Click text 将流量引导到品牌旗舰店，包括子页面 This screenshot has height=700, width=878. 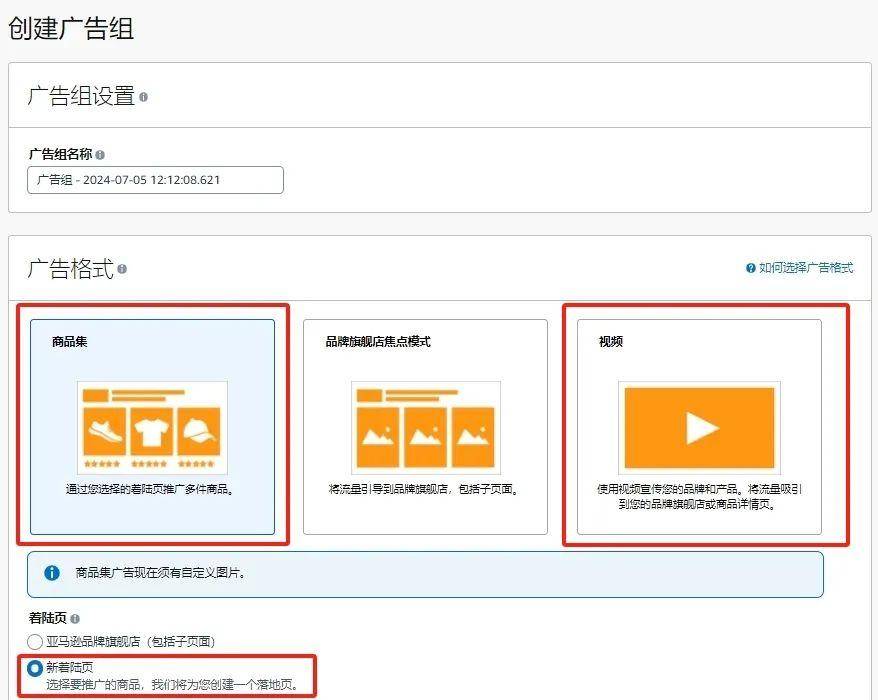pos(424,489)
